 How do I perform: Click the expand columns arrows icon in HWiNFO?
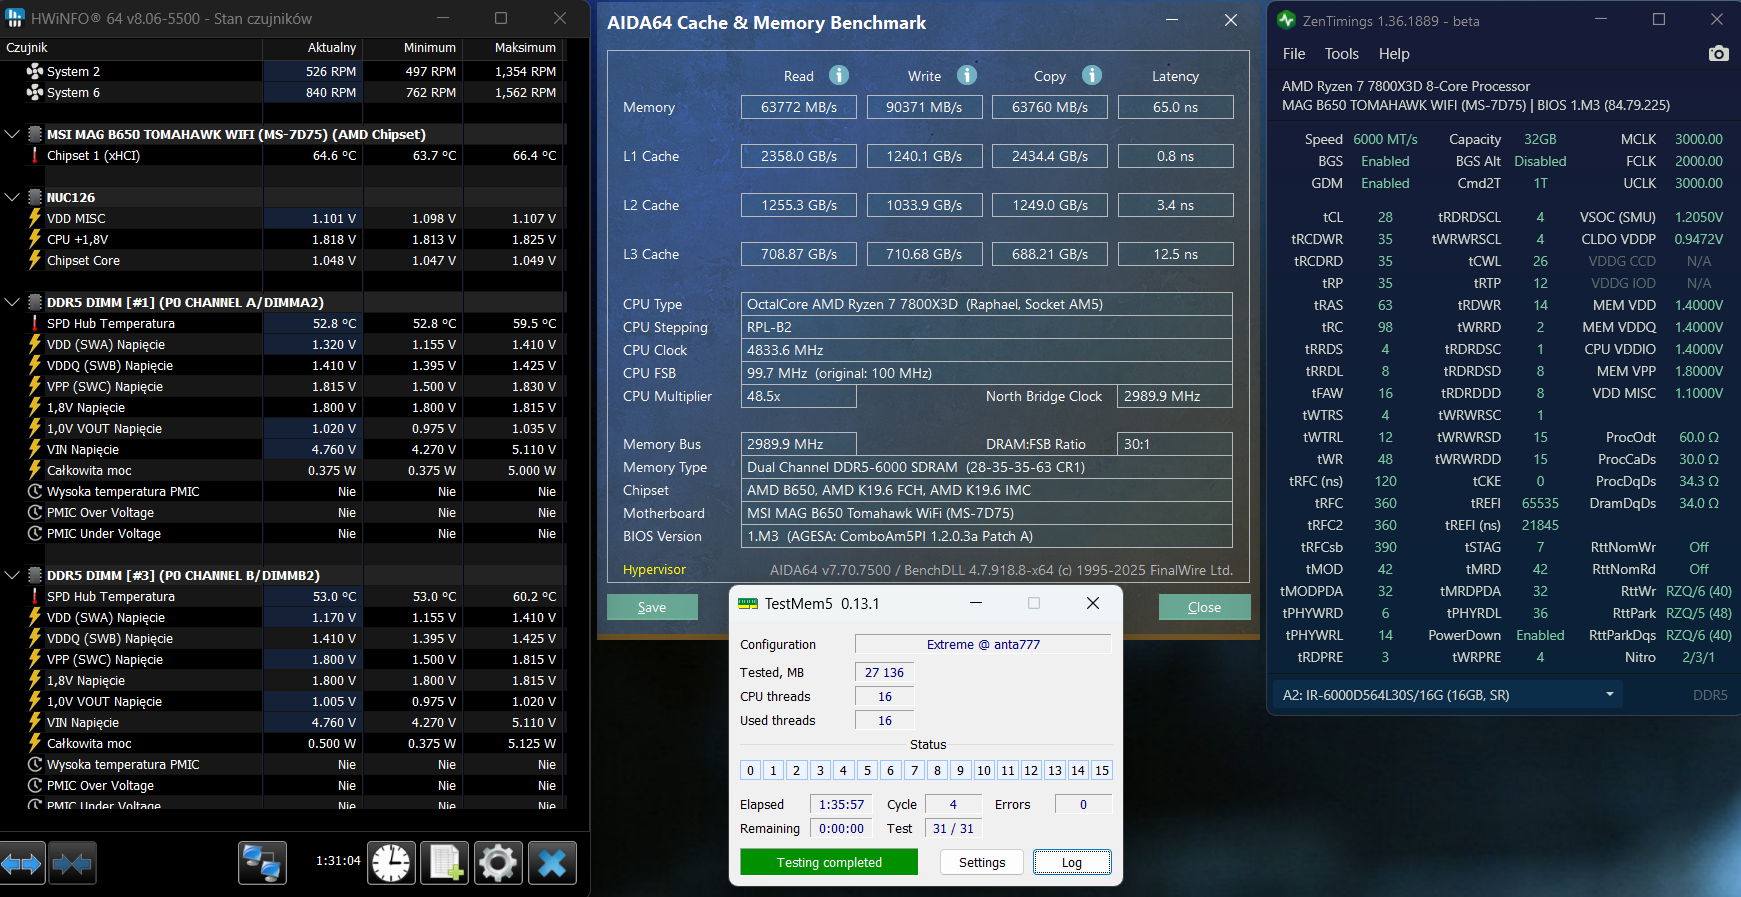point(22,863)
